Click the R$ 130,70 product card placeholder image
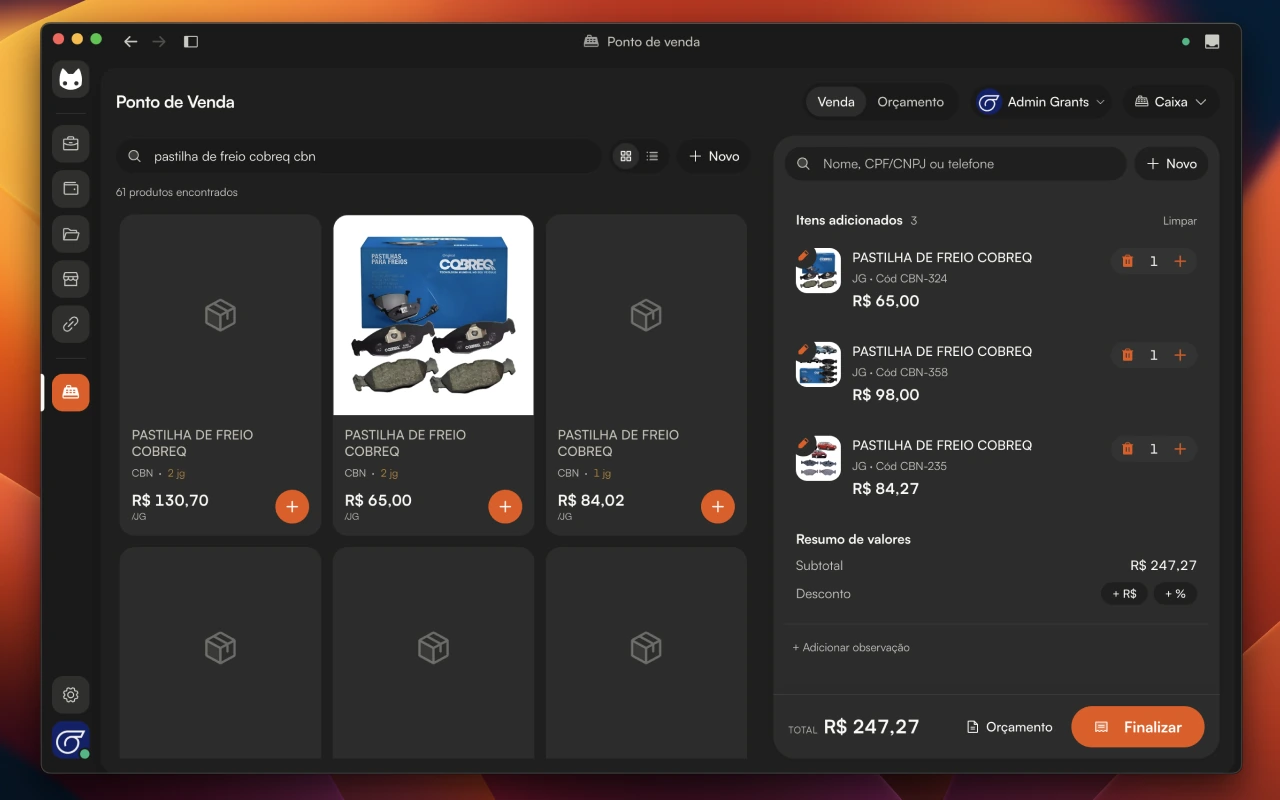 pyautogui.click(x=220, y=315)
